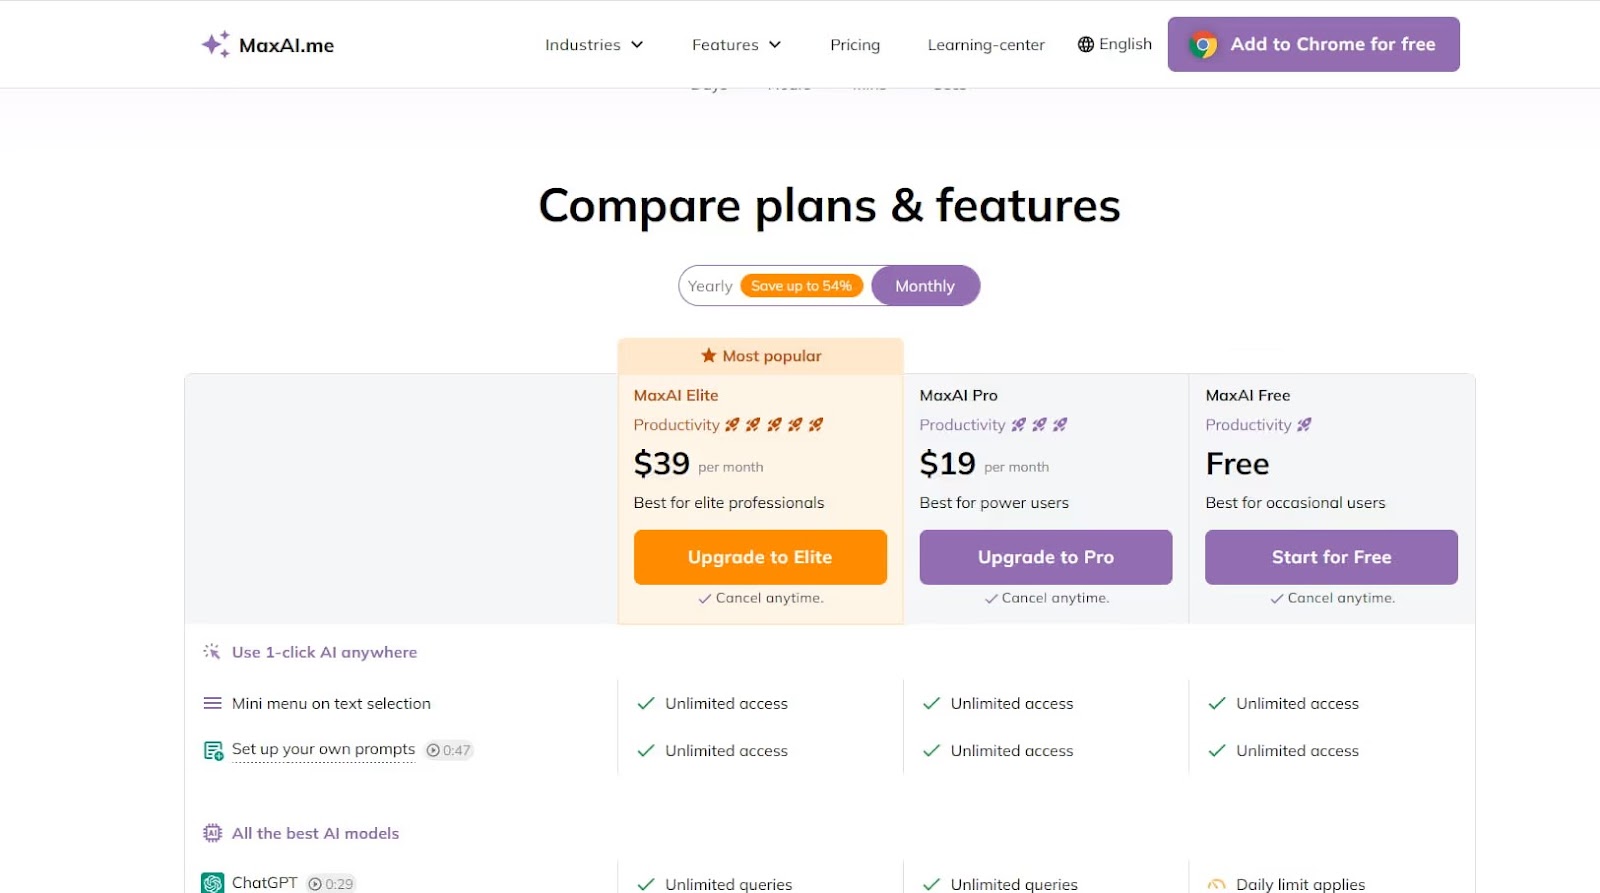The height and width of the screenshot is (893, 1600).
Task: Click the AI chip icon beside All models
Action: (212, 833)
